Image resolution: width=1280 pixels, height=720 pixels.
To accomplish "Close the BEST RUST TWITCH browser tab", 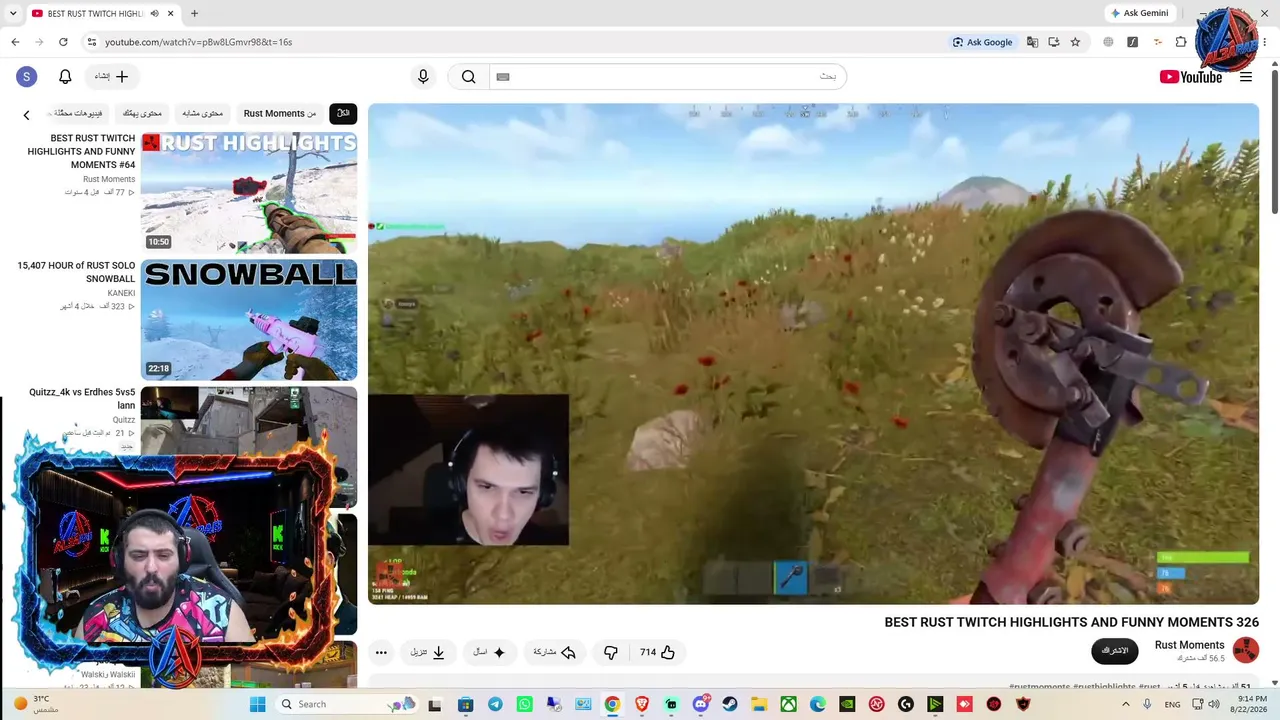I will [x=171, y=14].
